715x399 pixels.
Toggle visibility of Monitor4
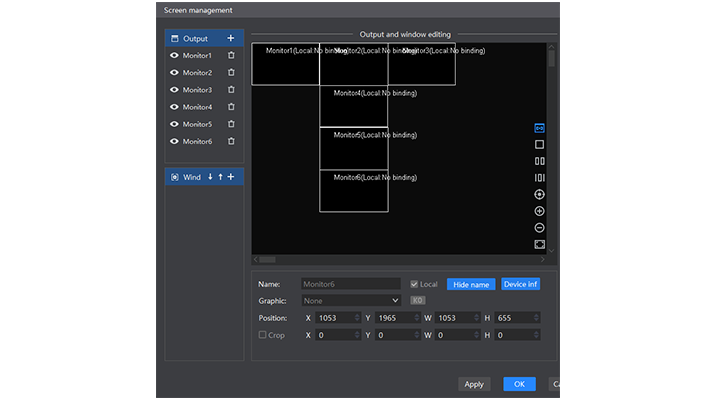(x=174, y=107)
